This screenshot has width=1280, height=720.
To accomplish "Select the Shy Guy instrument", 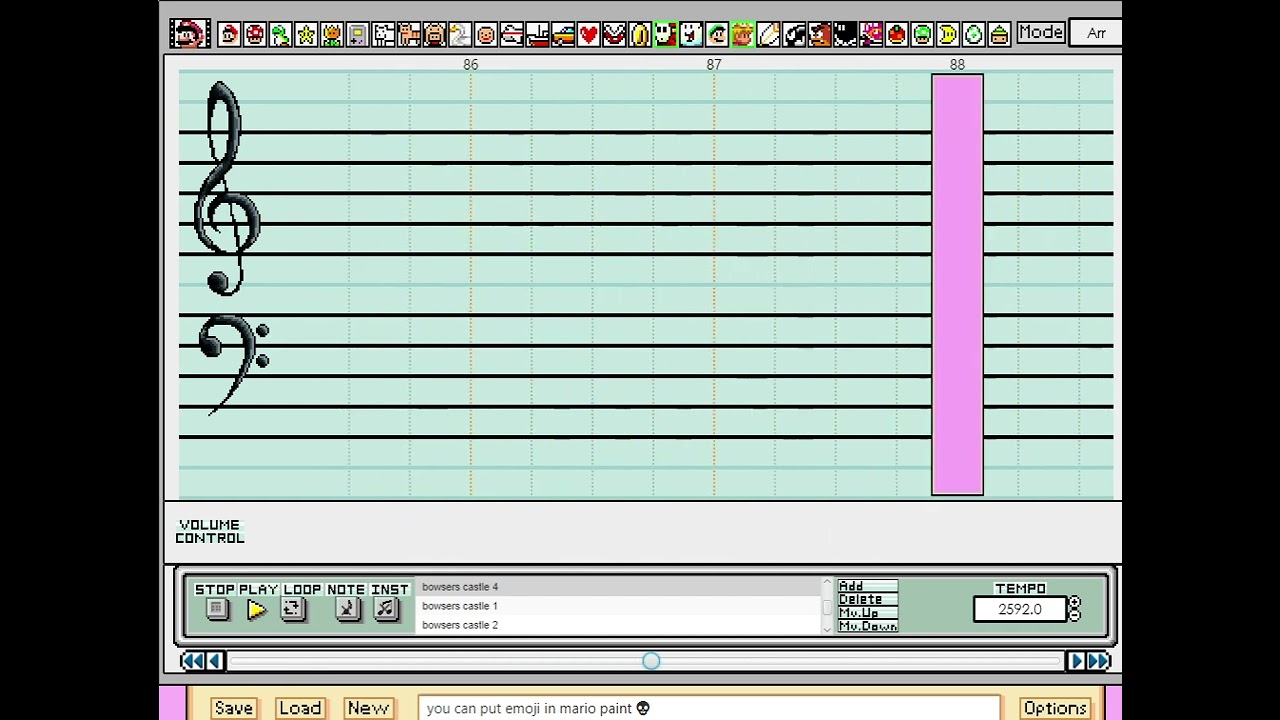I will coord(665,35).
